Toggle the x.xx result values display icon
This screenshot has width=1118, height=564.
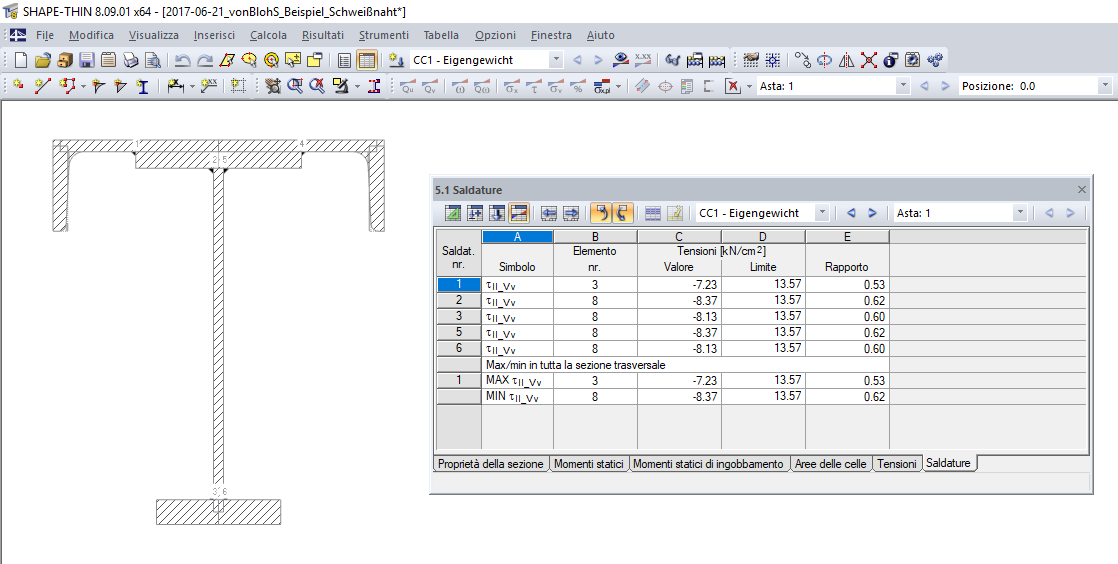(642, 61)
